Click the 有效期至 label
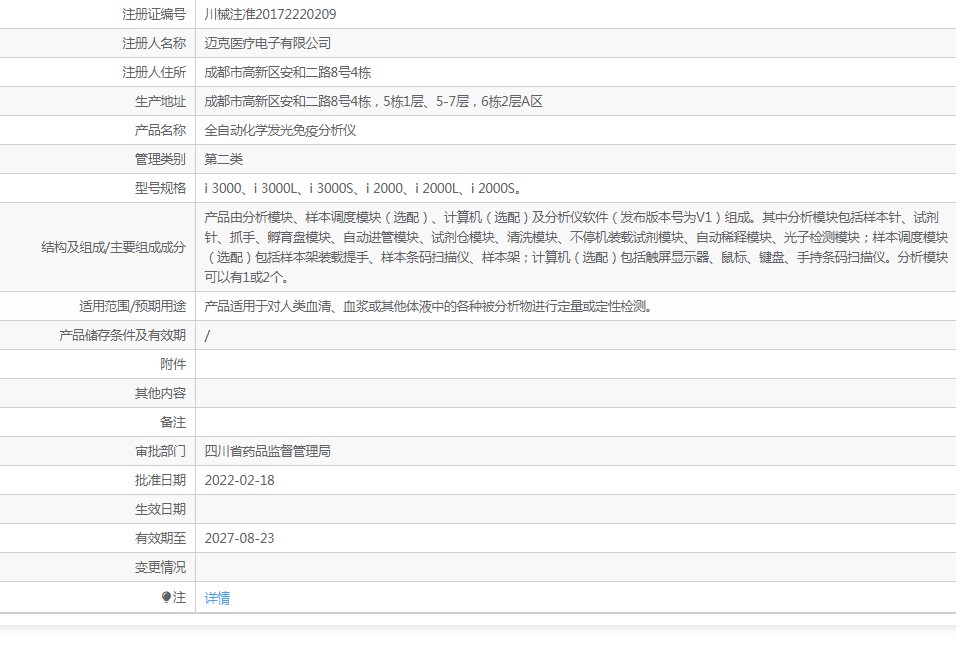The image size is (956, 649). pyautogui.click(x=160, y=539)
